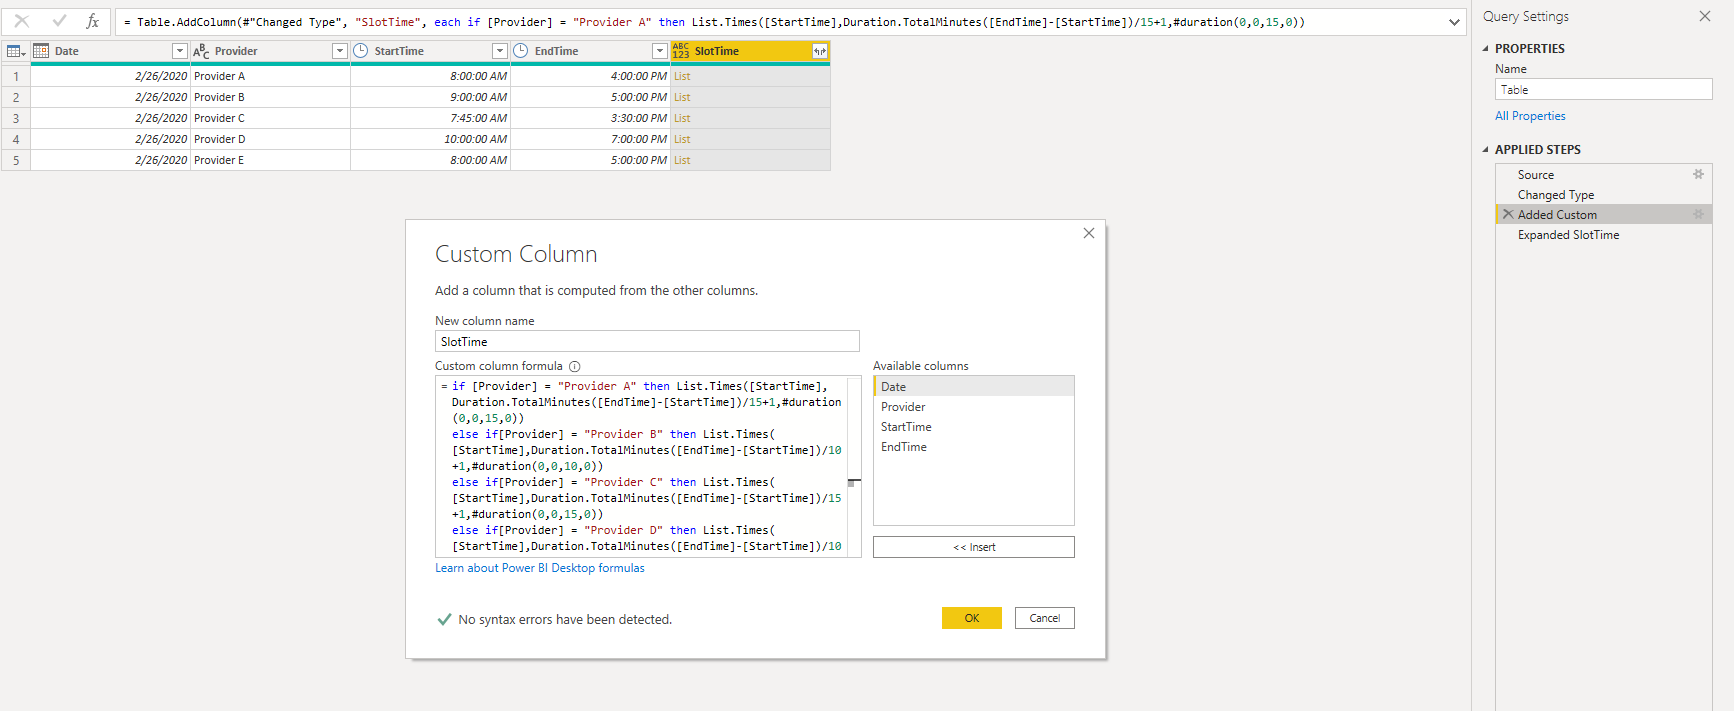Select row number 5 header
The height and width of the screenshot is (711, 1734).
[x=16, y=160]
